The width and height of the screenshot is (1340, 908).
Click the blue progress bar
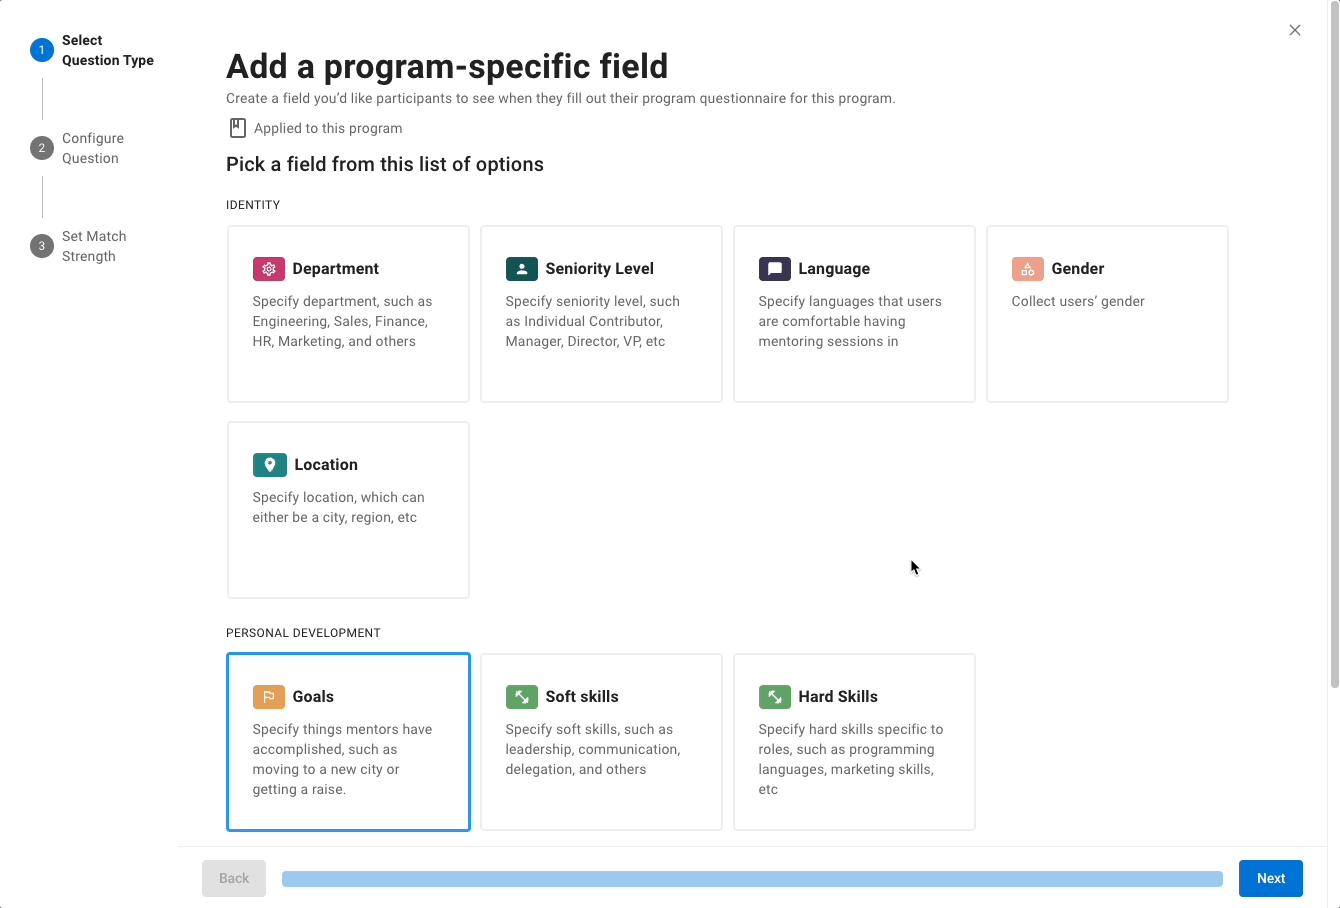pos(752,879)
